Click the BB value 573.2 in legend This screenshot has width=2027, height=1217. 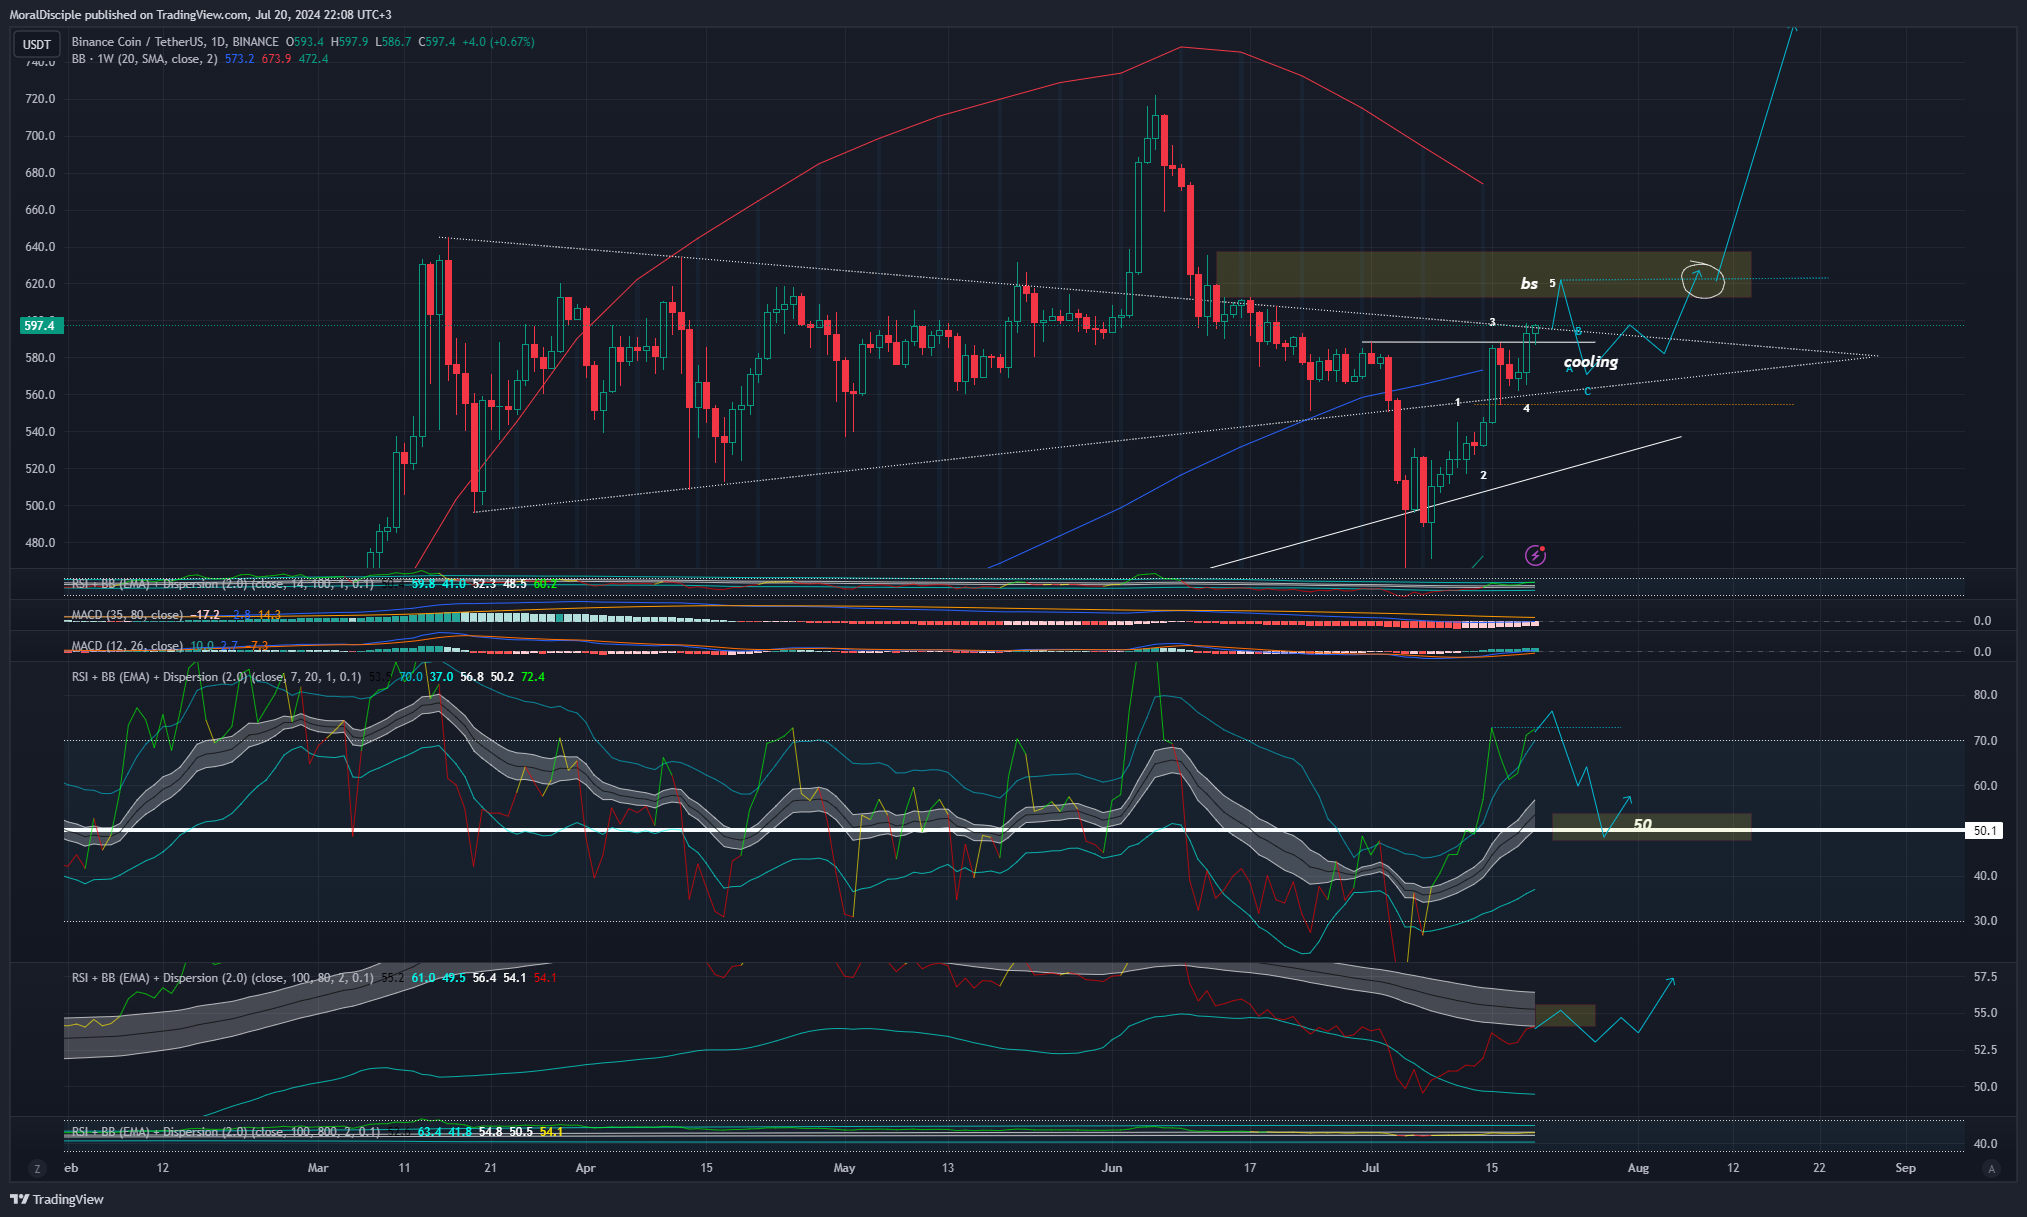point(239,59)
